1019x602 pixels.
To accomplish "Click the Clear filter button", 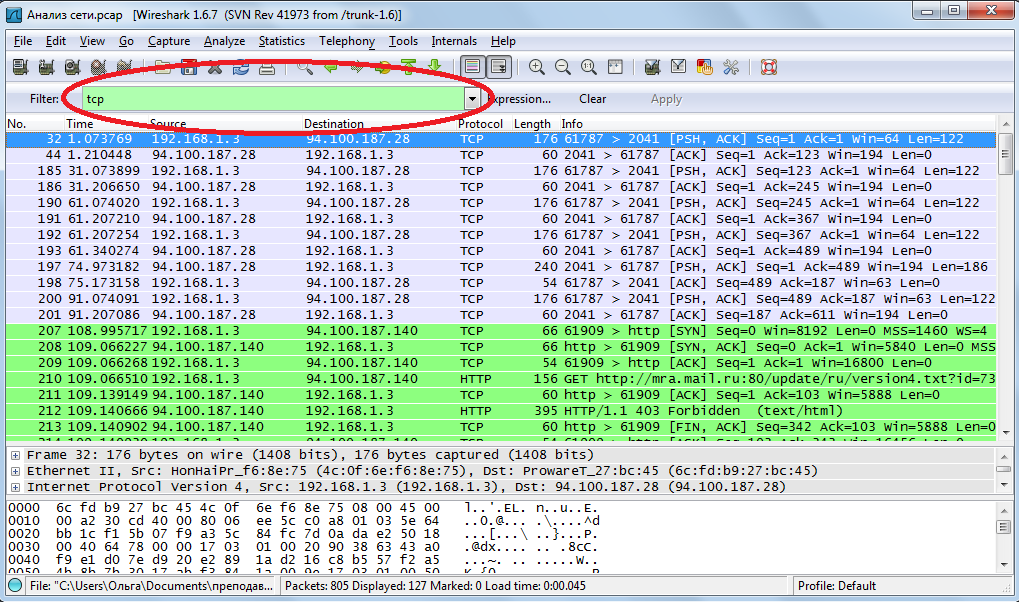I will [592, 99].
